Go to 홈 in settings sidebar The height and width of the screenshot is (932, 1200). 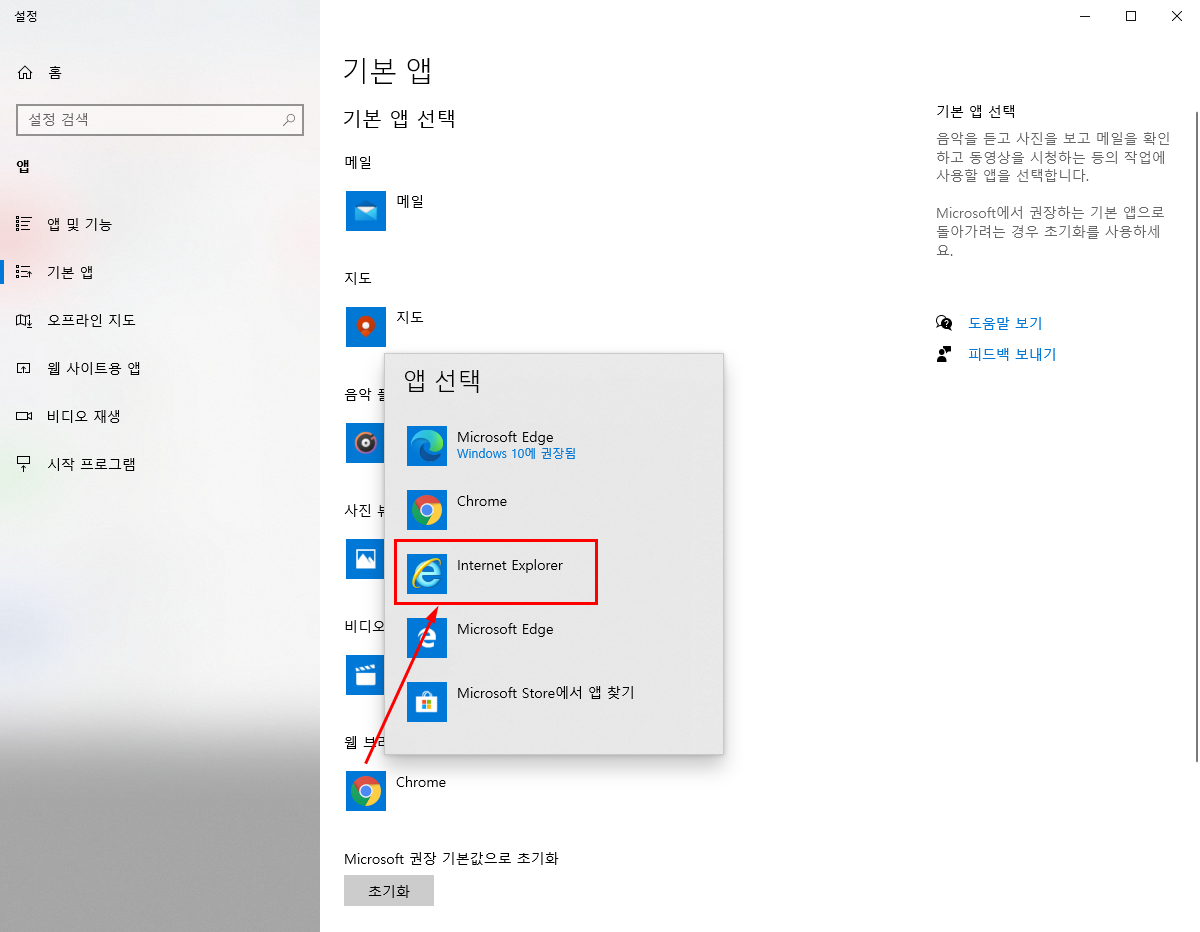[x=160, y=73]
